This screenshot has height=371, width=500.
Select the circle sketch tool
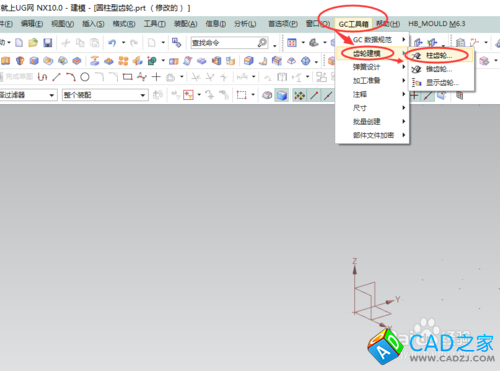point(85,77)
